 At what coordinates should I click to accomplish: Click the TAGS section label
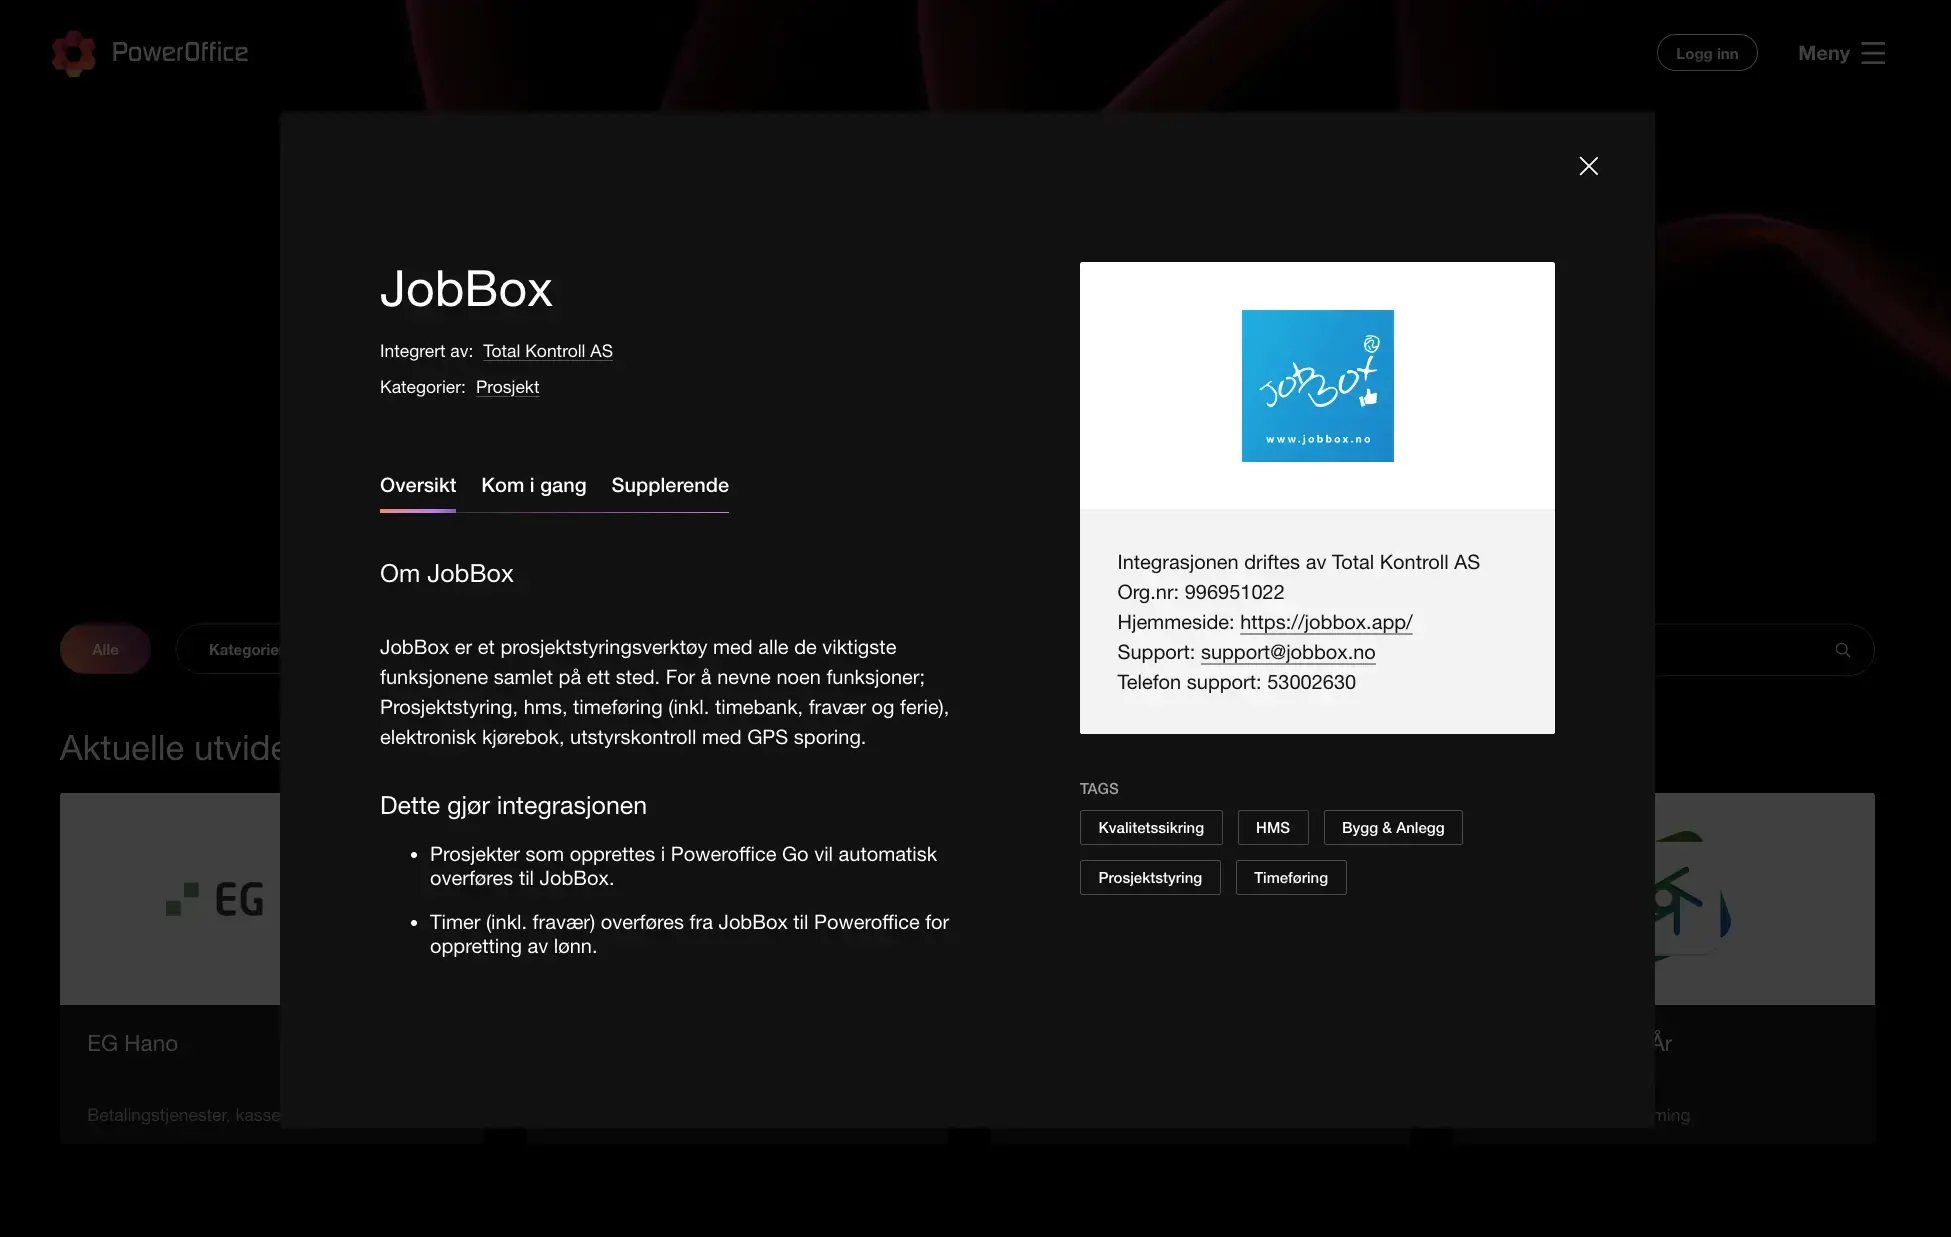[x=1099, y=788]
